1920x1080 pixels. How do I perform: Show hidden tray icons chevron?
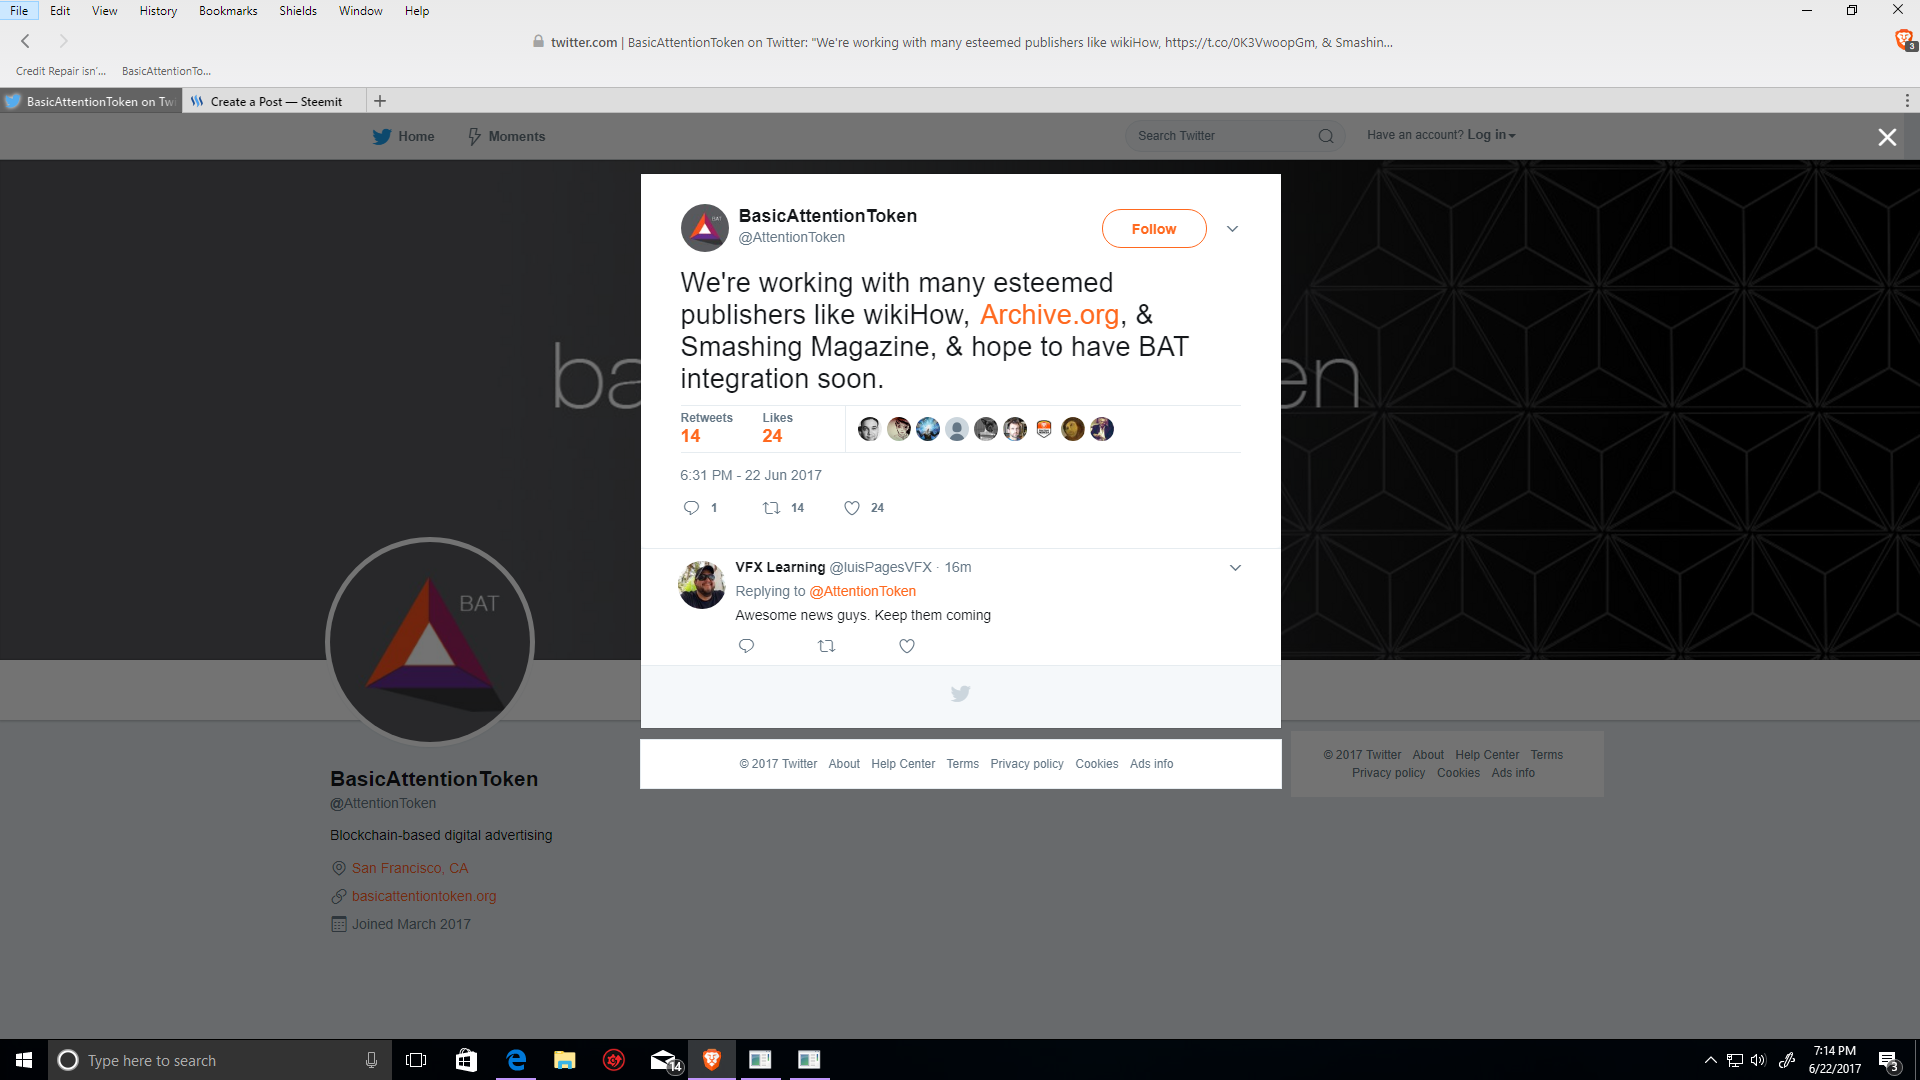pyautogui.click(x=1711, y=1060)
